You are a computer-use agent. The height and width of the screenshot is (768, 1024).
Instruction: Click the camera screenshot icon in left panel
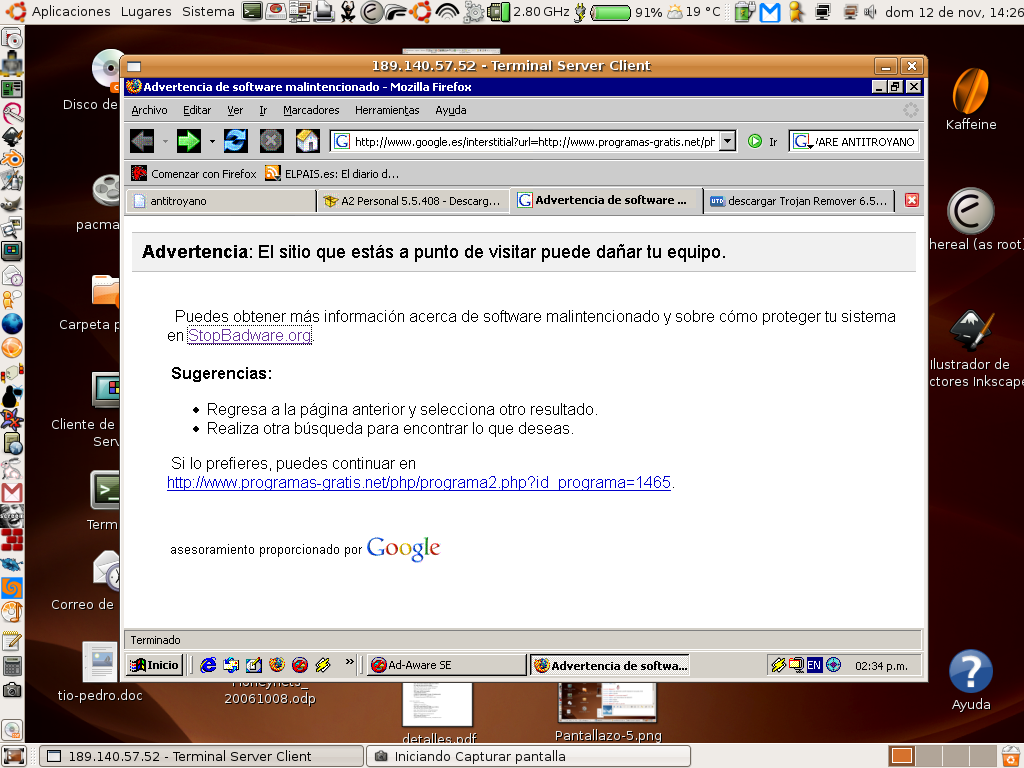tap(12, 690)
